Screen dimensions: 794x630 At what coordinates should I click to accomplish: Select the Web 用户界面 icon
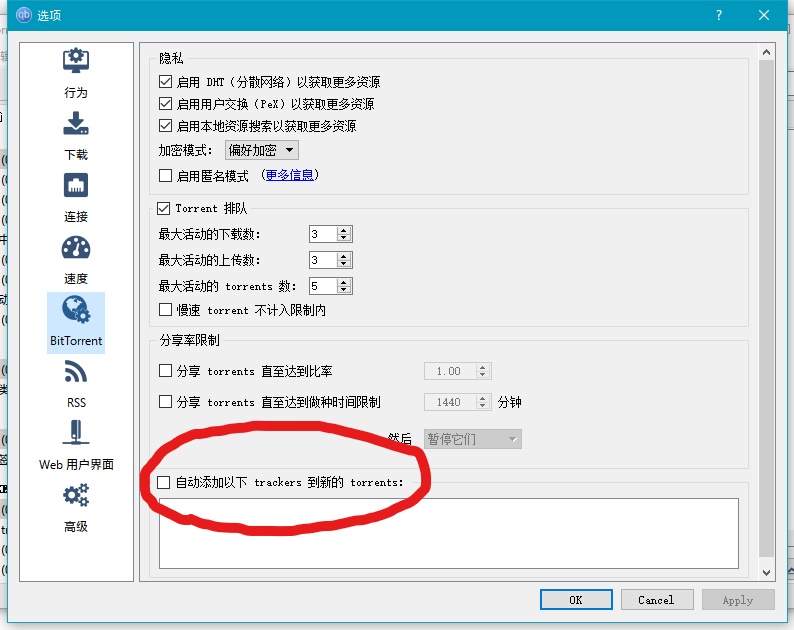point(76,434)
